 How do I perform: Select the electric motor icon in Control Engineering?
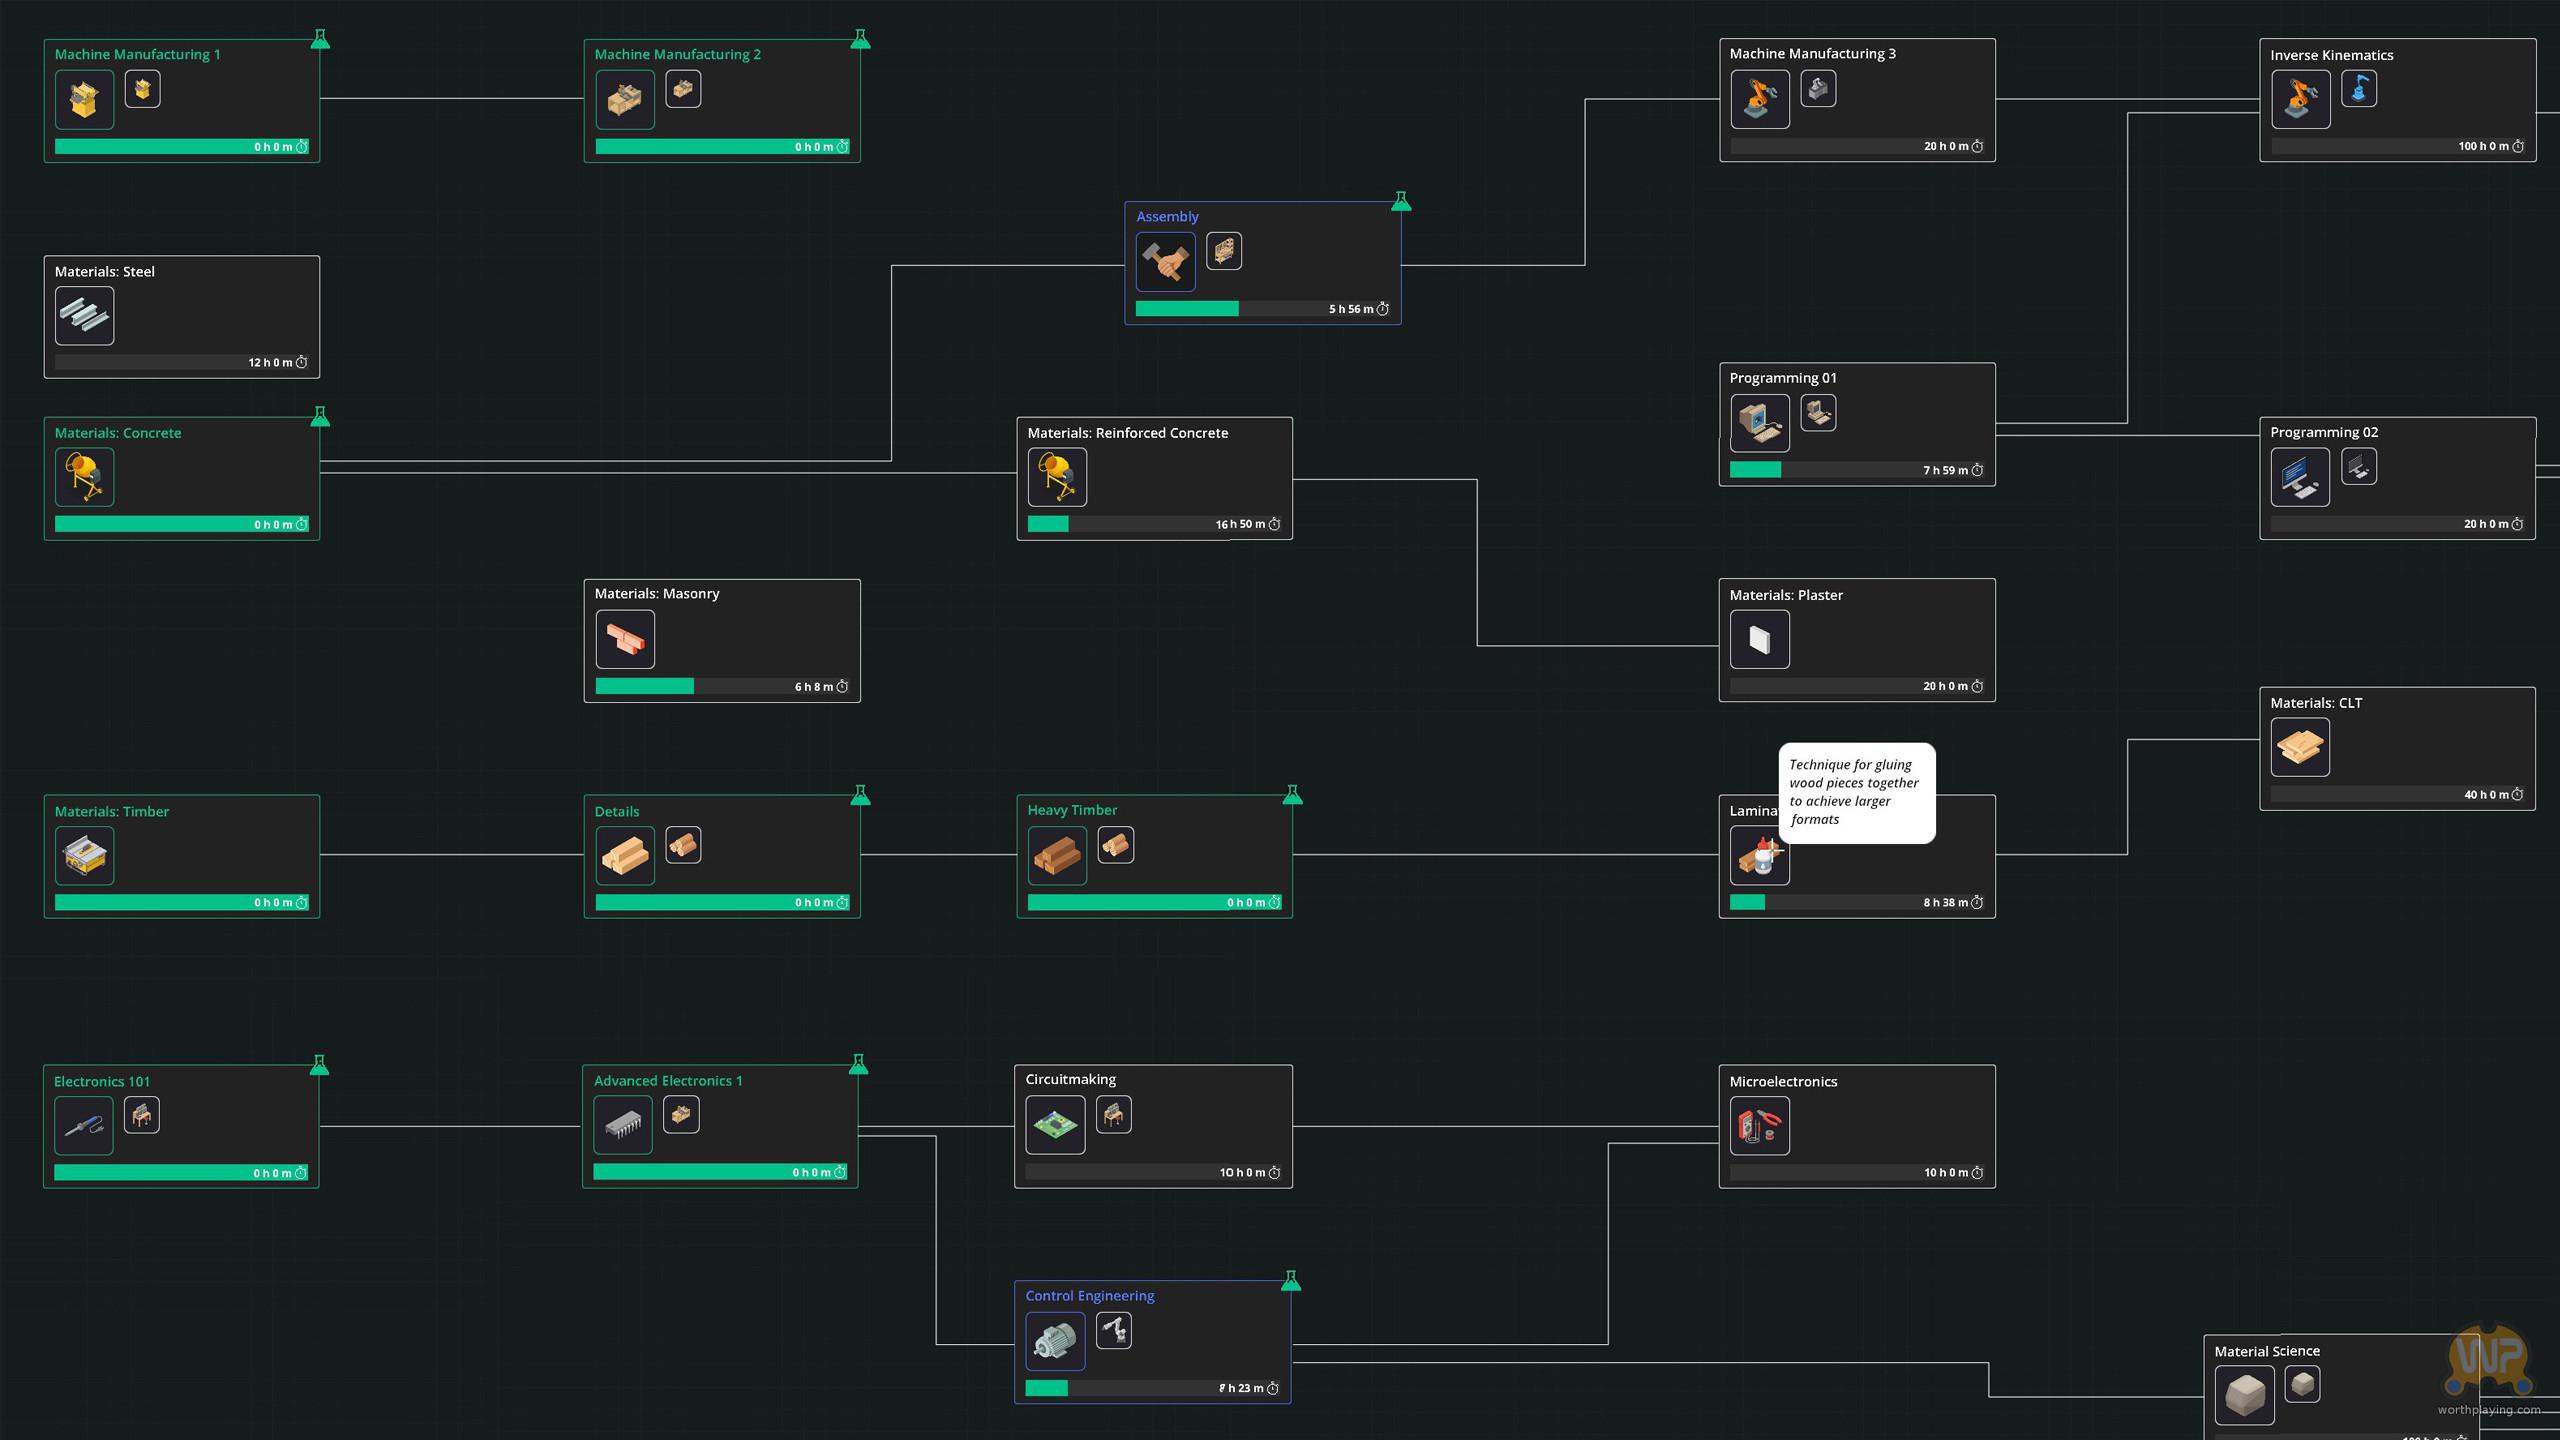coord(1054,1340)
